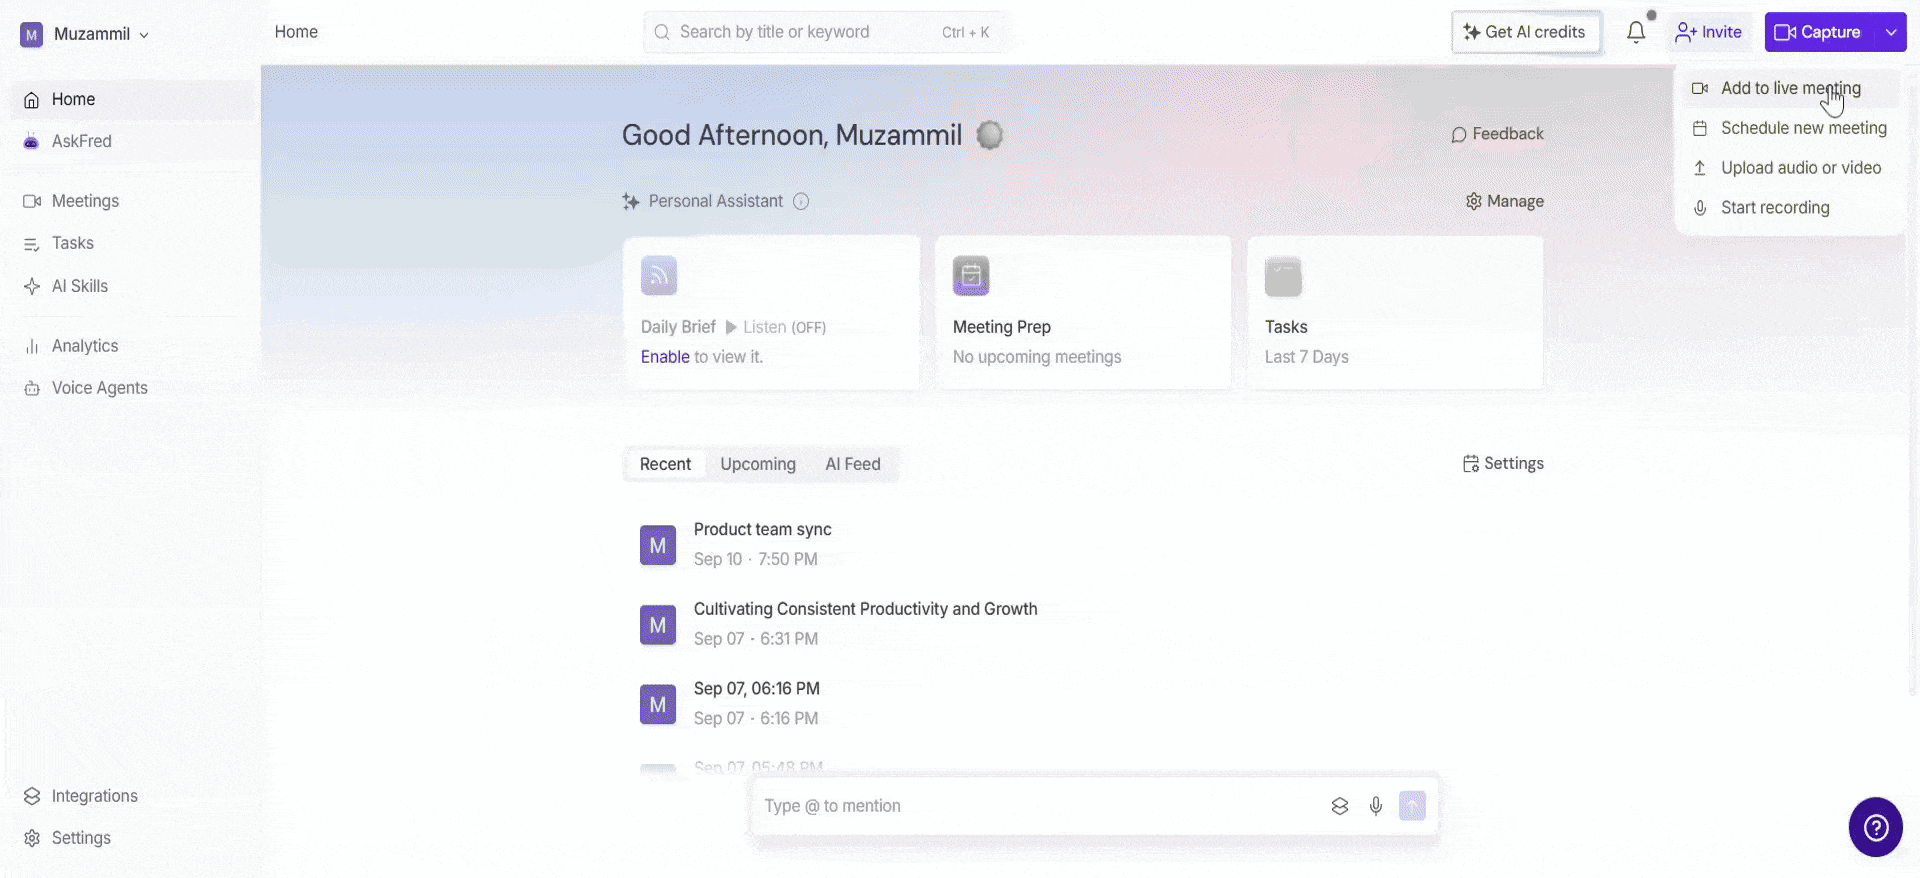Choose Start recording

pyautogui.click(x=1790, y=208)
